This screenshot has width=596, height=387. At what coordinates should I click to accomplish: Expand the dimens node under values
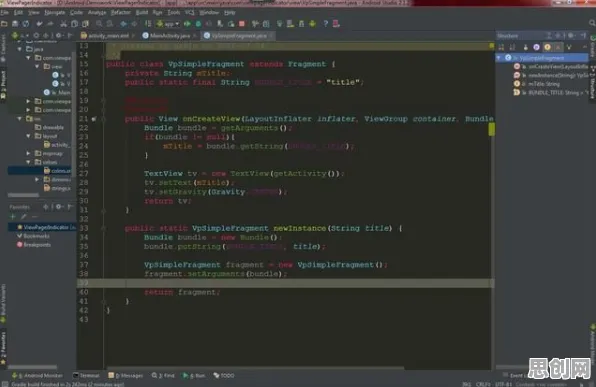point(37,179)
